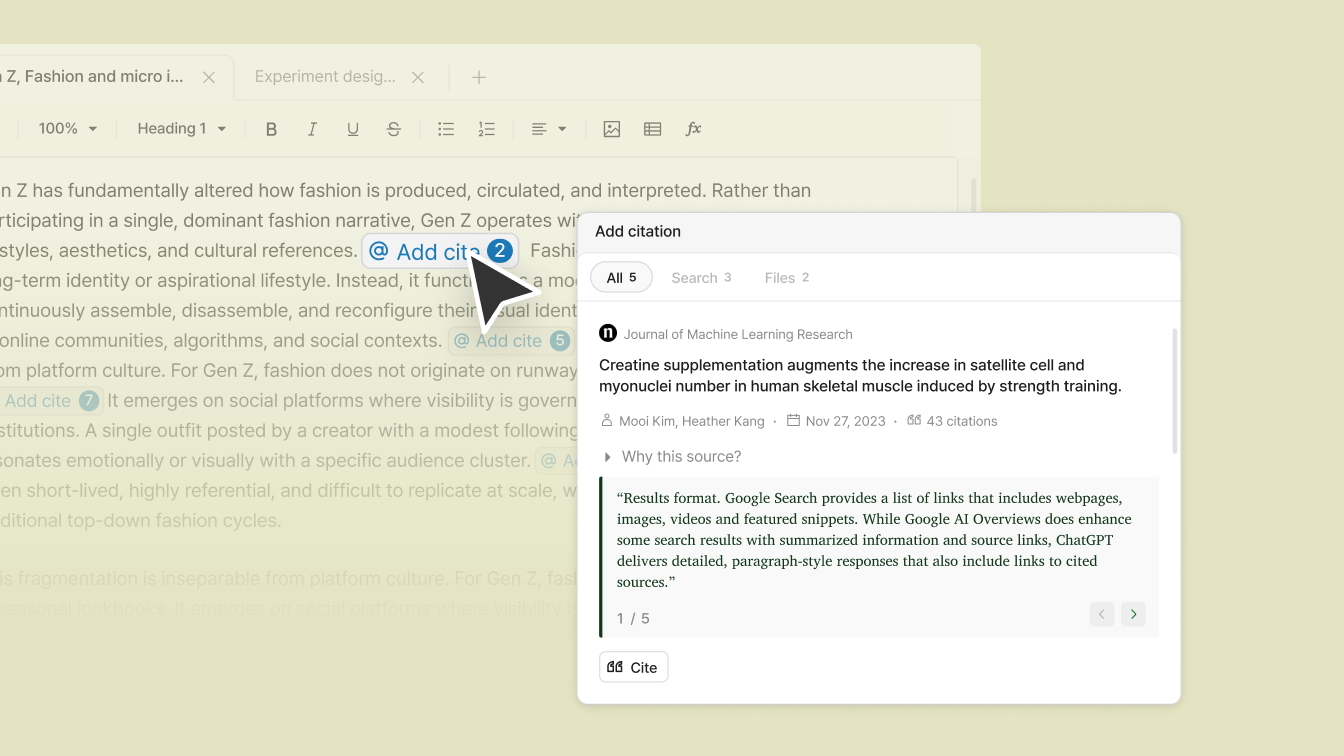Expand the 'Why this source?' section
Screen dimensions: 1344x756
tap(673, 456)
